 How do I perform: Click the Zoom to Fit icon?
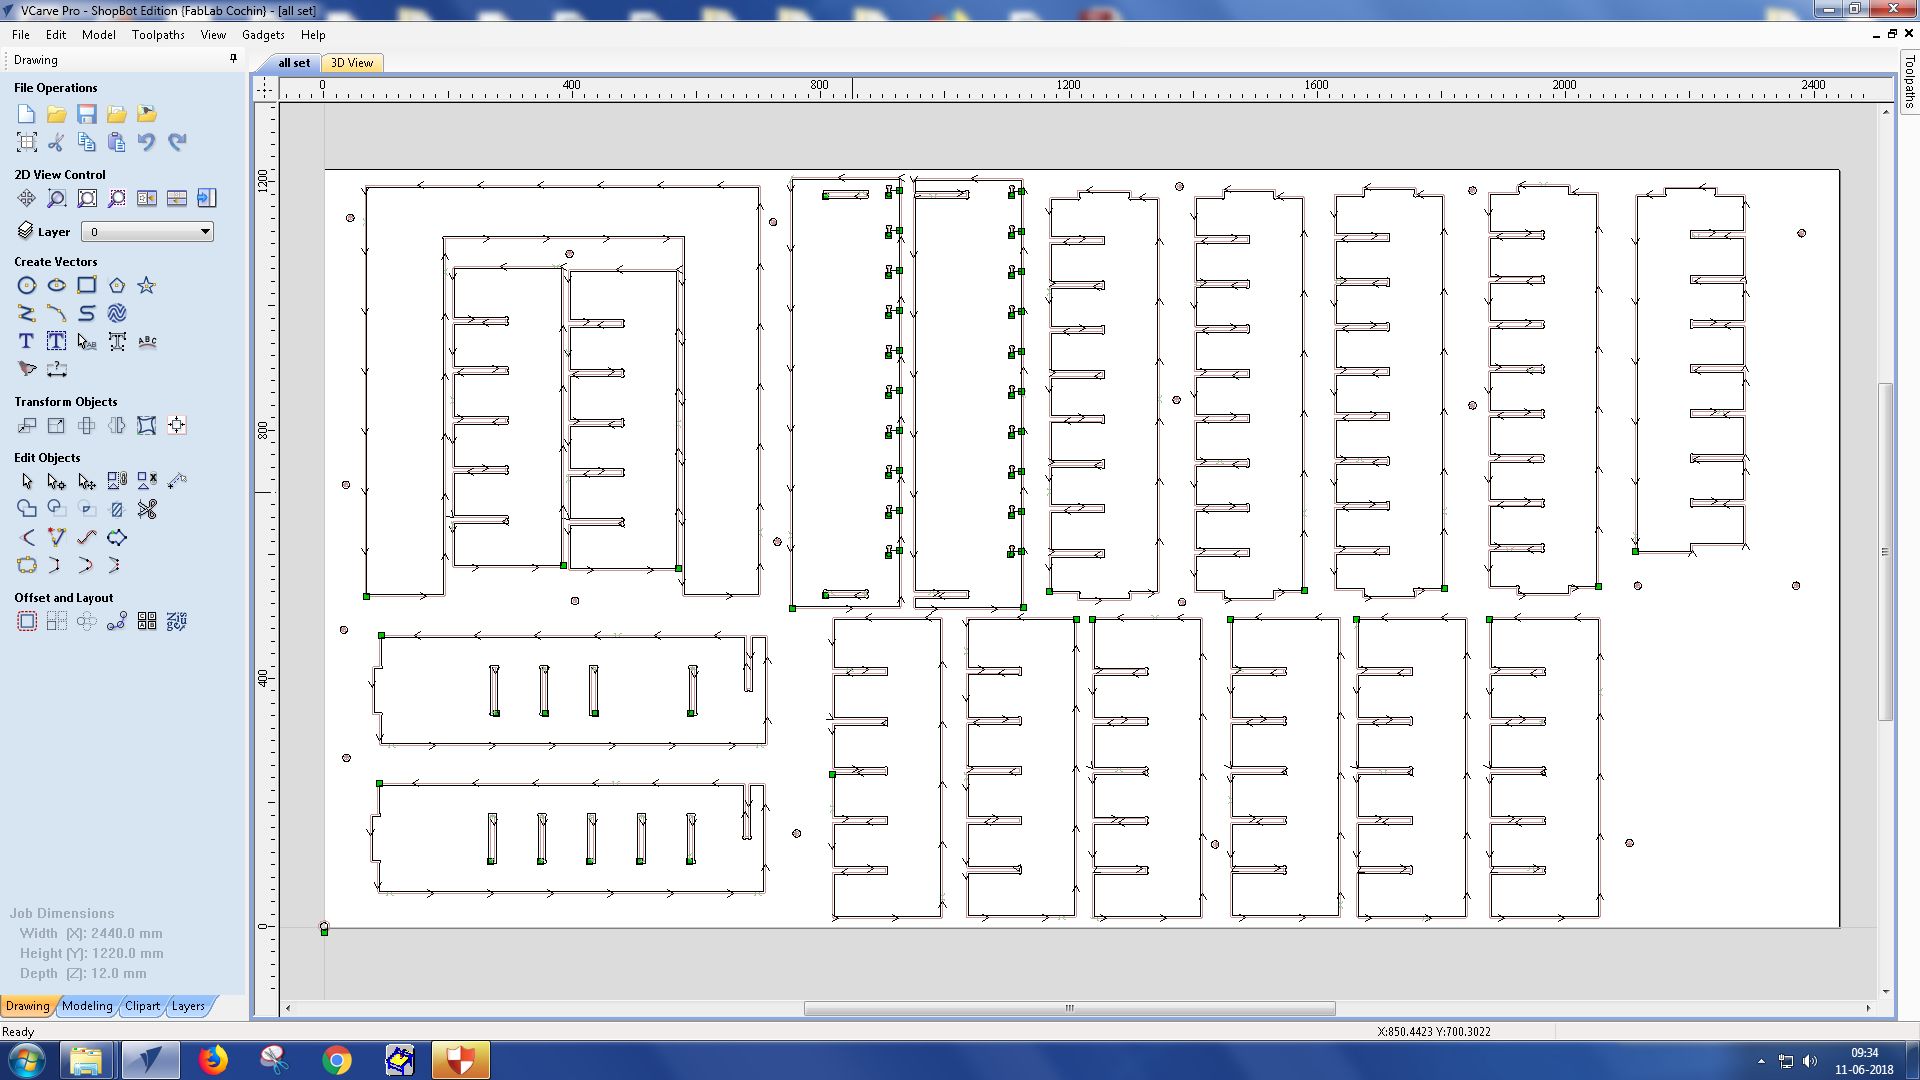(87, 198)
